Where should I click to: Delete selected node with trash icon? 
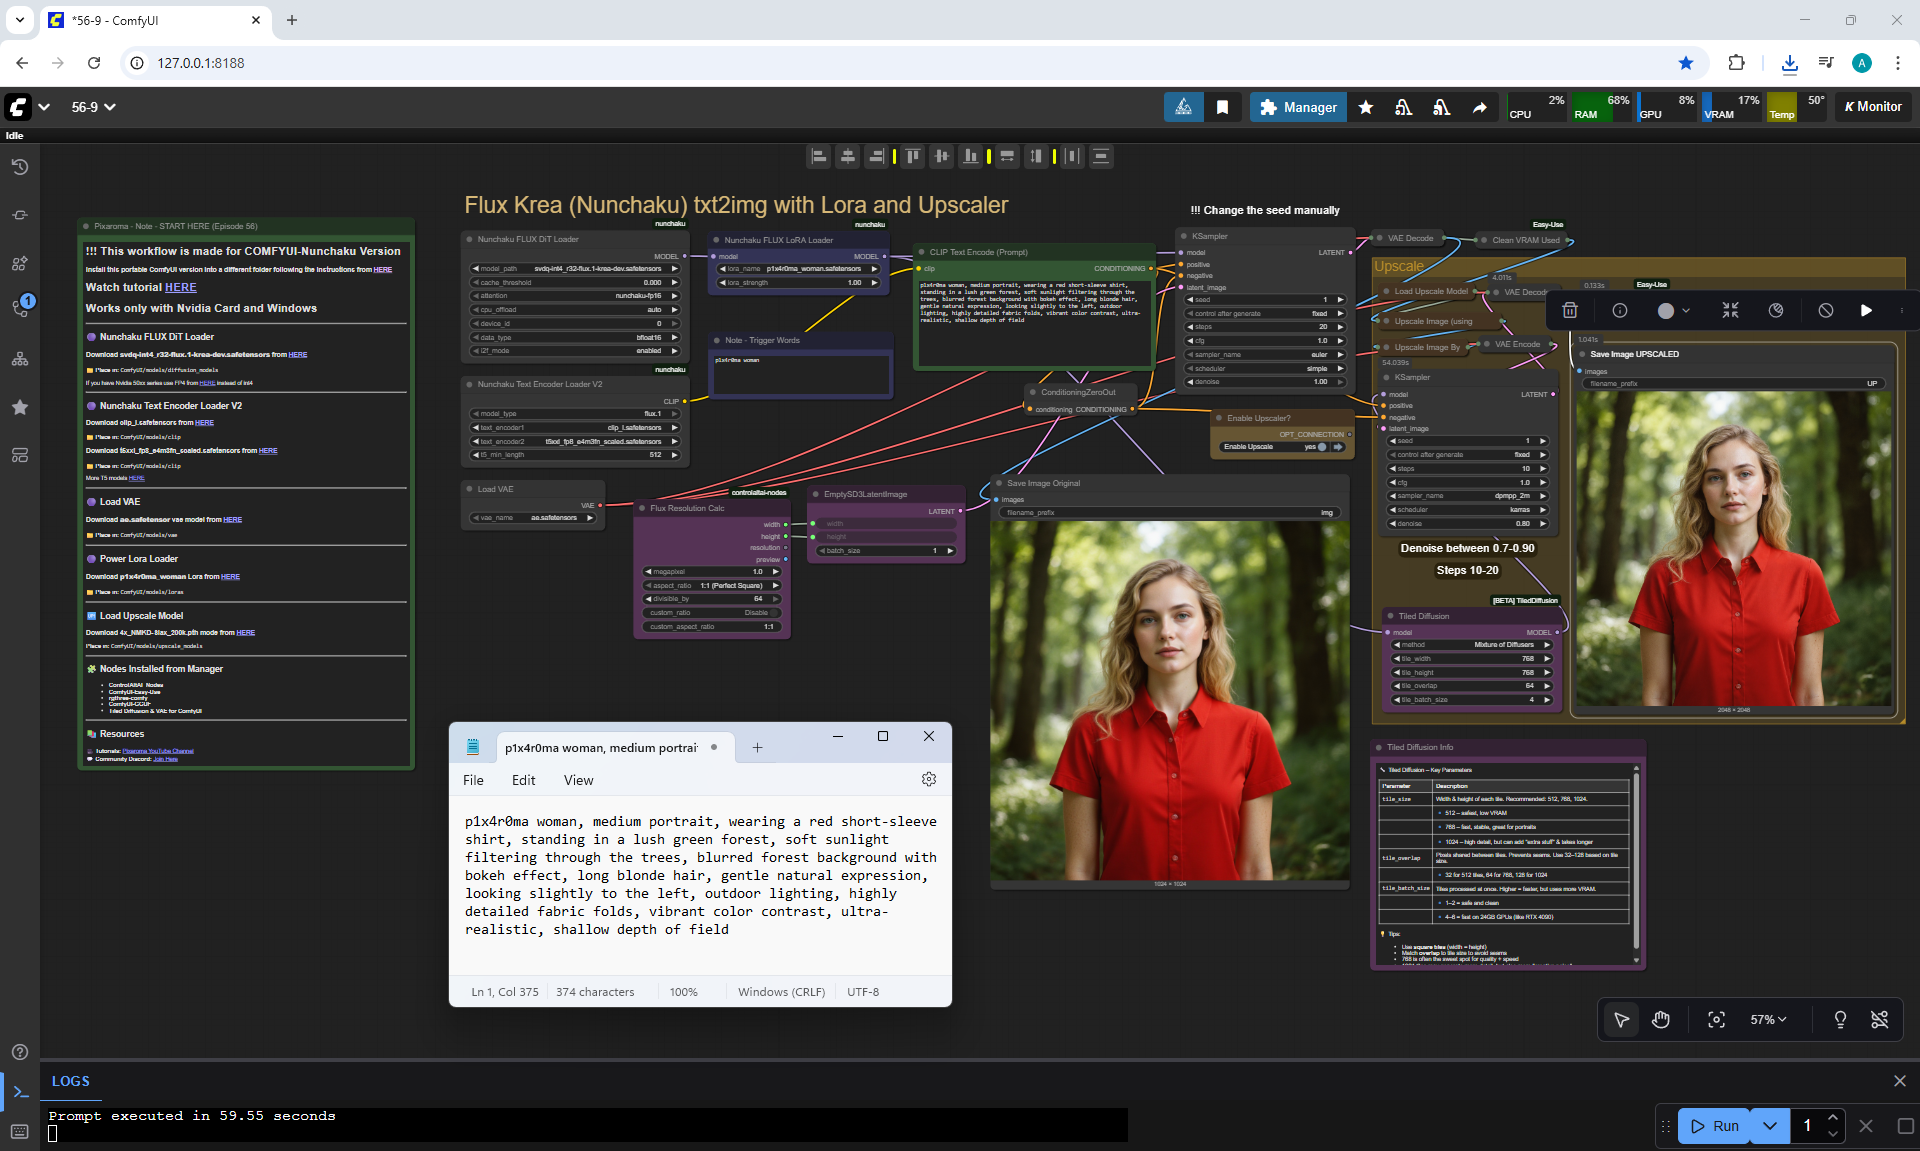1570,311
